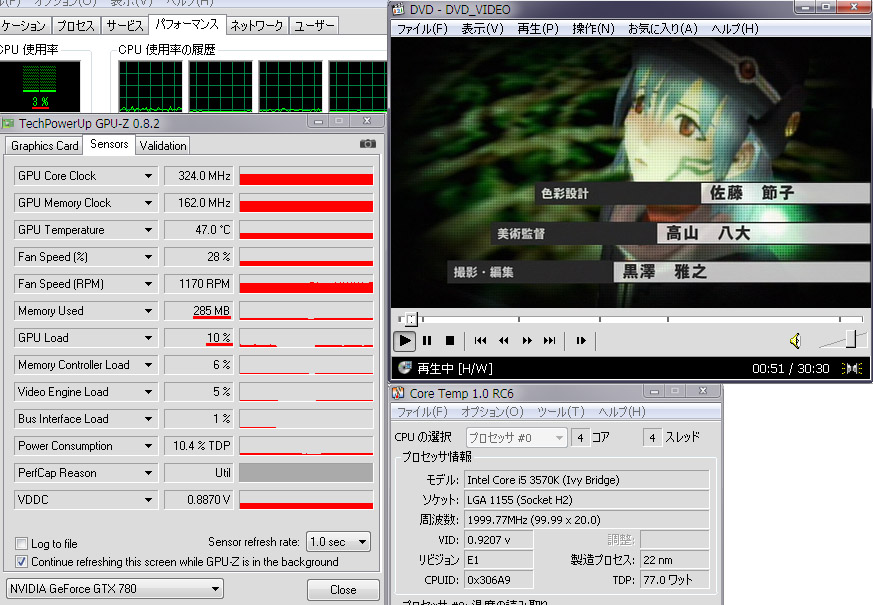Open the Memory Used sensor dropdown
The height and width of the screenshot is (605, 873).
pyautogui.click(x=148, y=311)
